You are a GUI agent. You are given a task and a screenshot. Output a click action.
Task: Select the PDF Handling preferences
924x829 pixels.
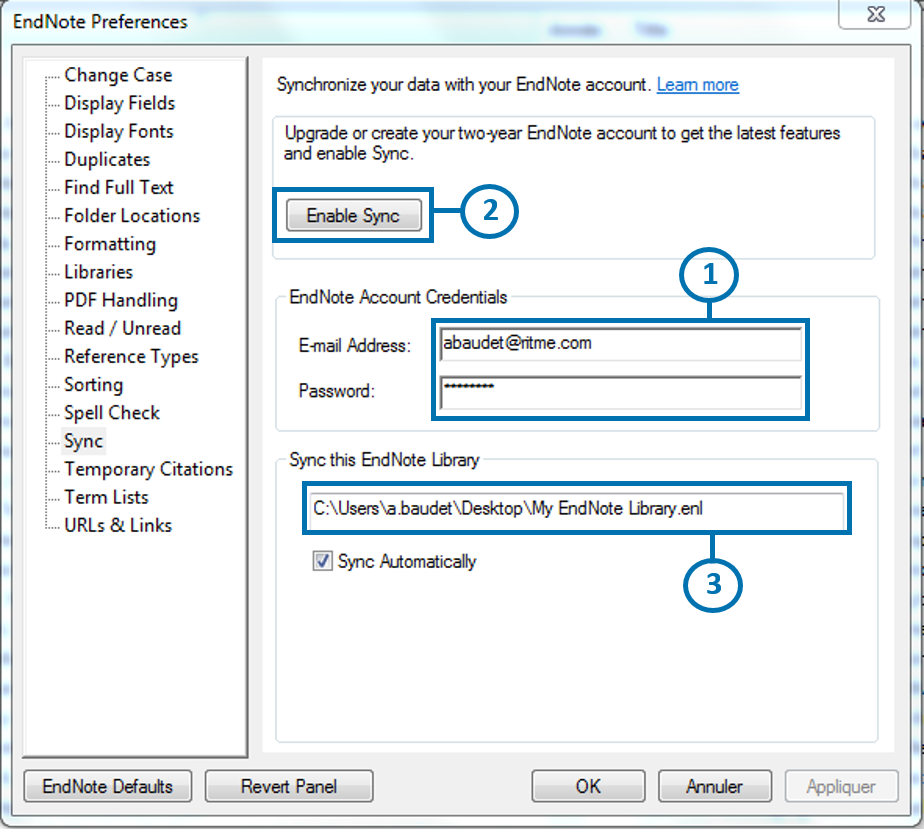coord(121,300)
